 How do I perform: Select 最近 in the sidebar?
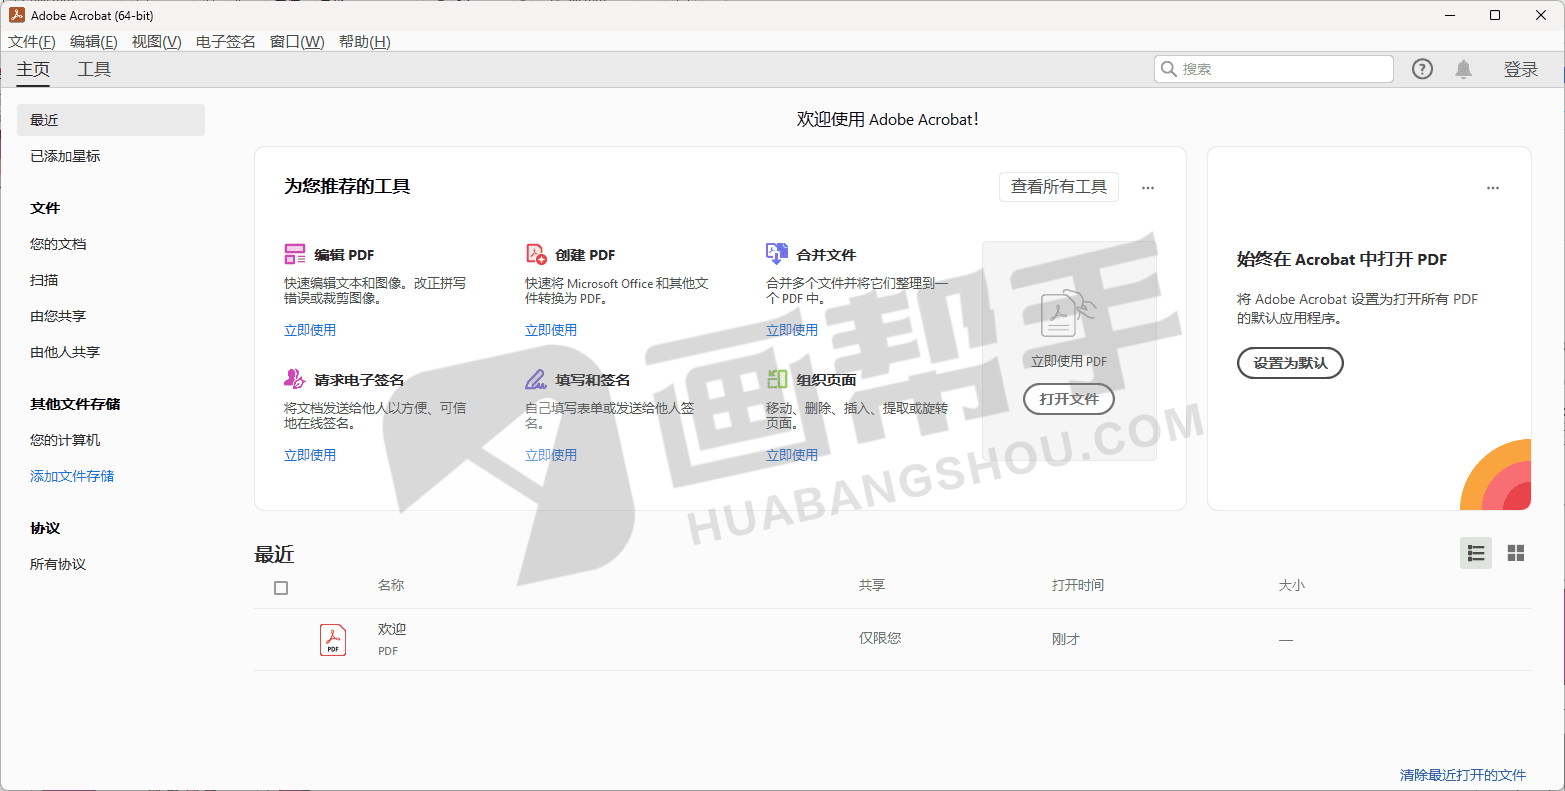(x=111, y=120)
